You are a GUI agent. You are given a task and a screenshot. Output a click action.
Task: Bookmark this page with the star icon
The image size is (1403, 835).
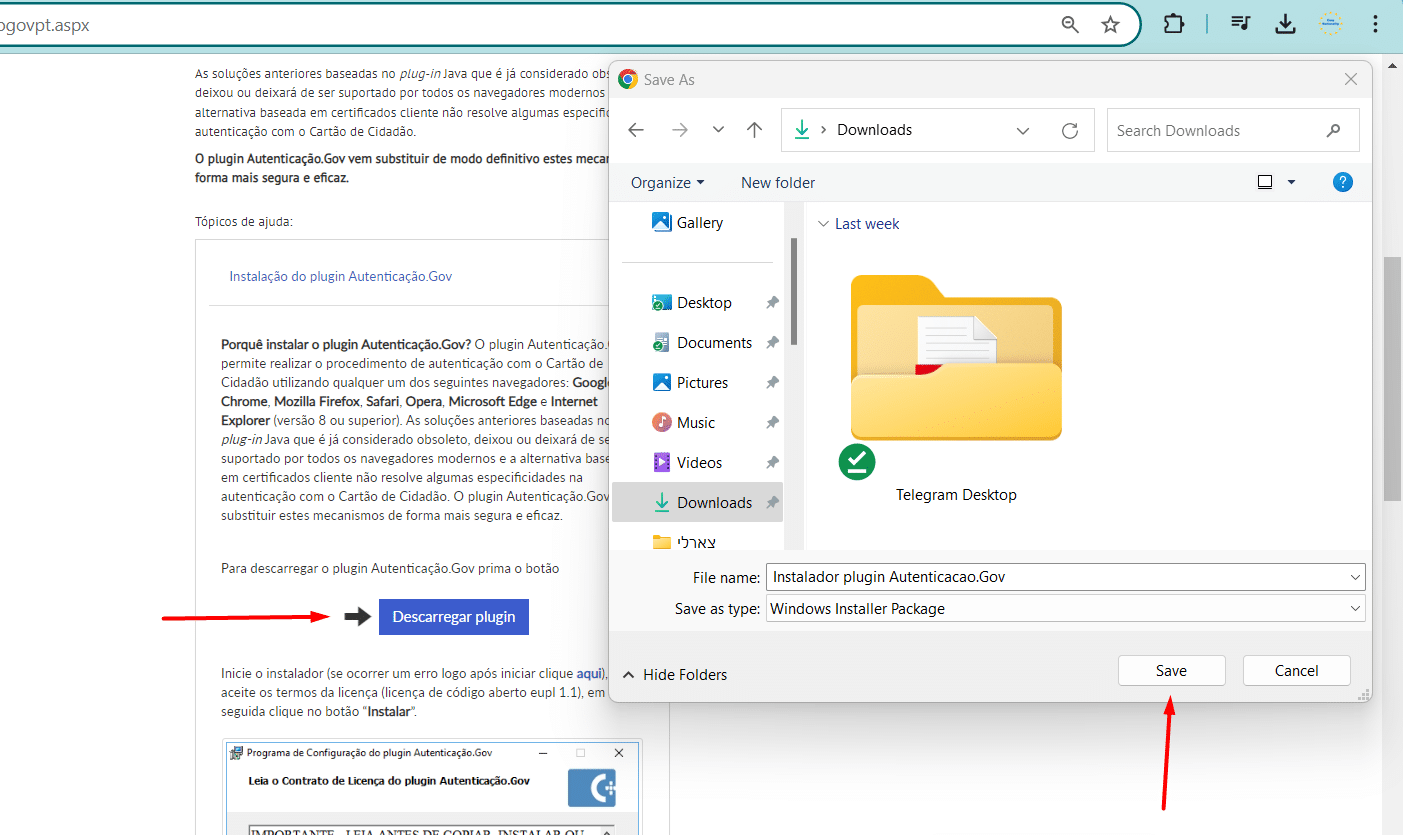1110,25
